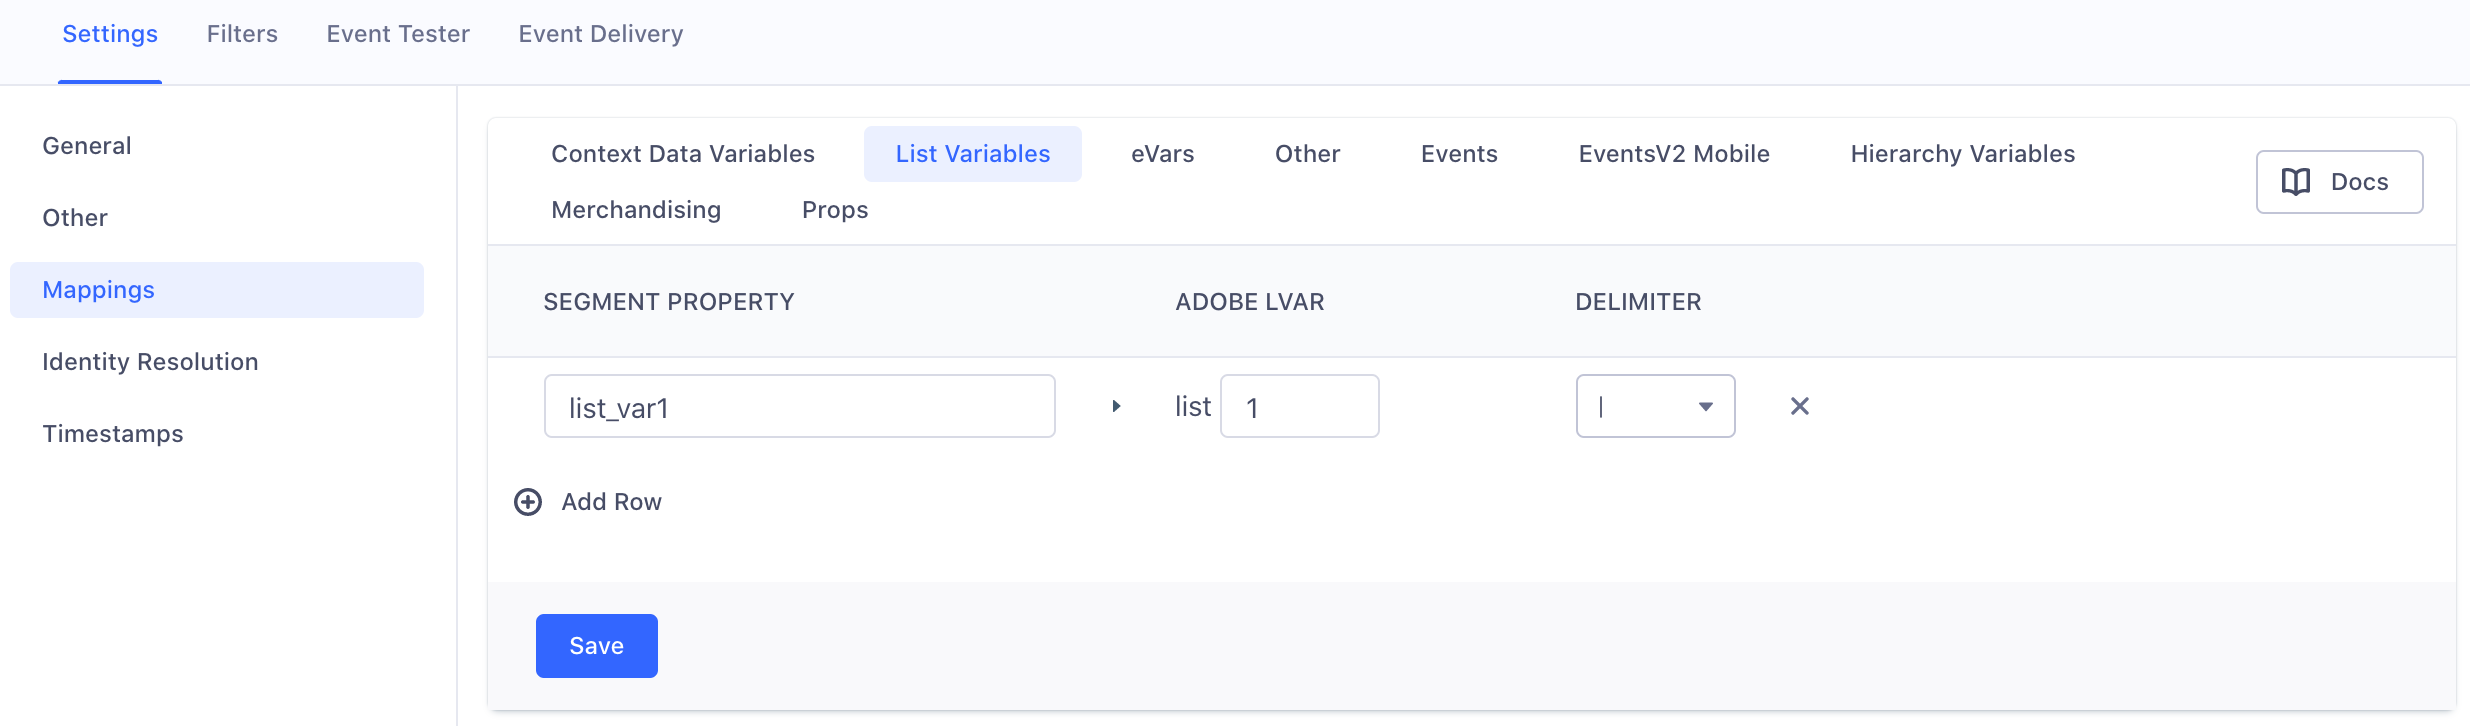The width and height of the screenshot is (2470, 726).
Task: Select the Props tab
Action: click(835, 210)
